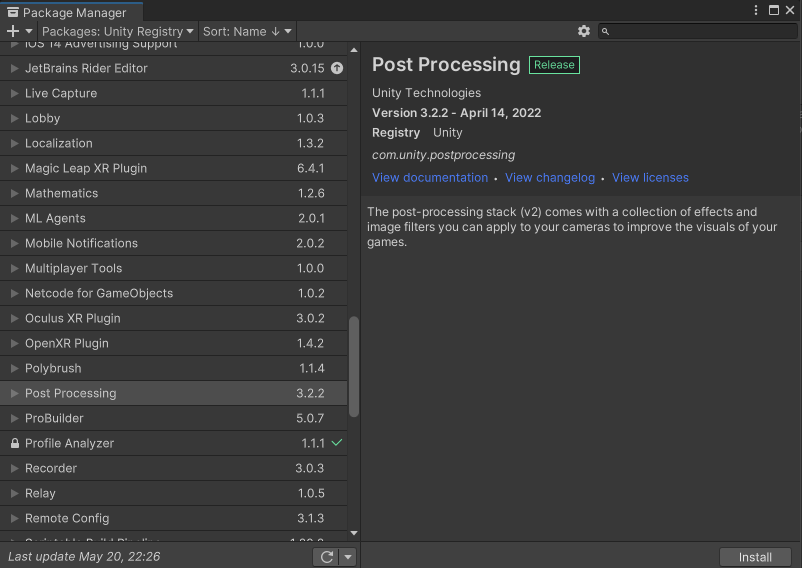Select the Mobile Notifications package
802x568 pixels.
point(173,243)
